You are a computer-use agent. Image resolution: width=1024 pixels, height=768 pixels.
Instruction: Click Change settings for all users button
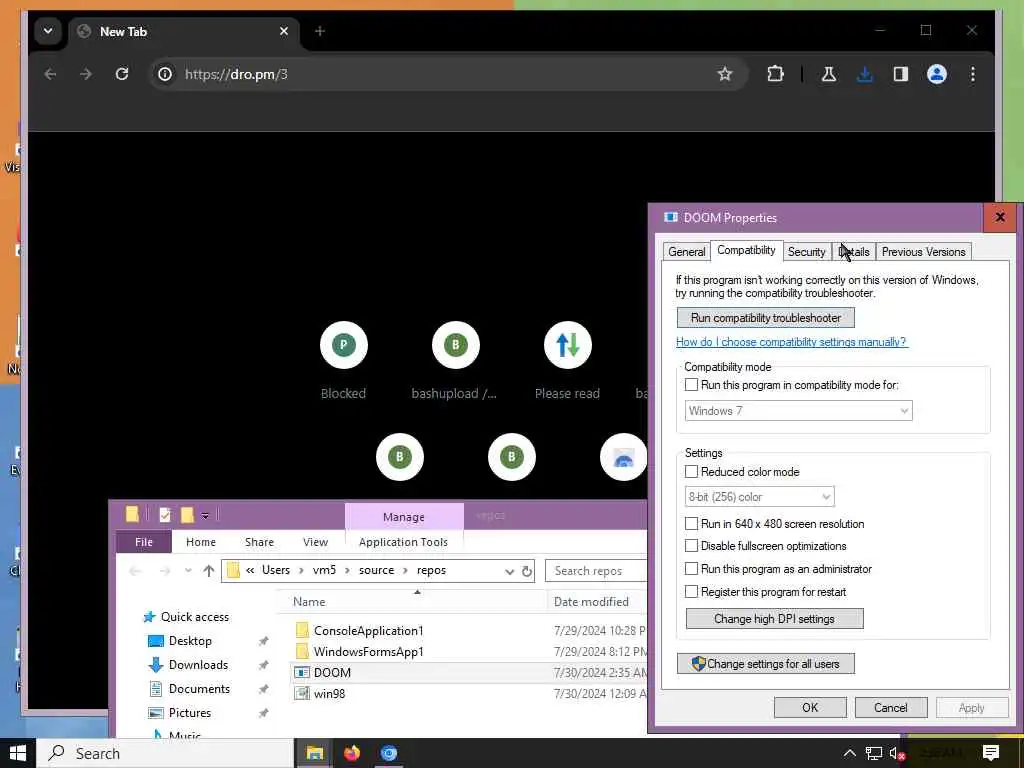point(765,664)
